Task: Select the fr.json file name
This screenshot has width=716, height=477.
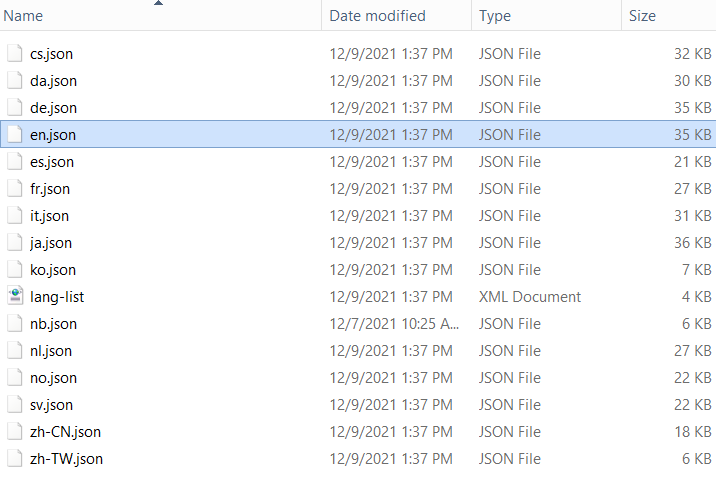Action: point(50,189)
